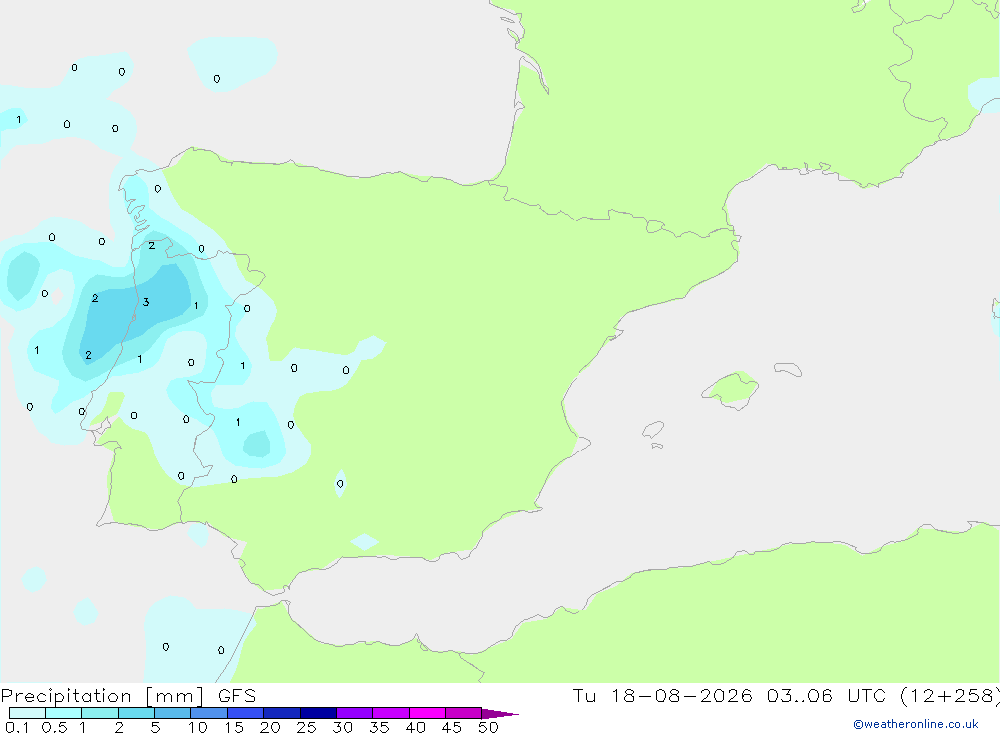Click the 0.5–1 mm legend swatch

[64, 713]
